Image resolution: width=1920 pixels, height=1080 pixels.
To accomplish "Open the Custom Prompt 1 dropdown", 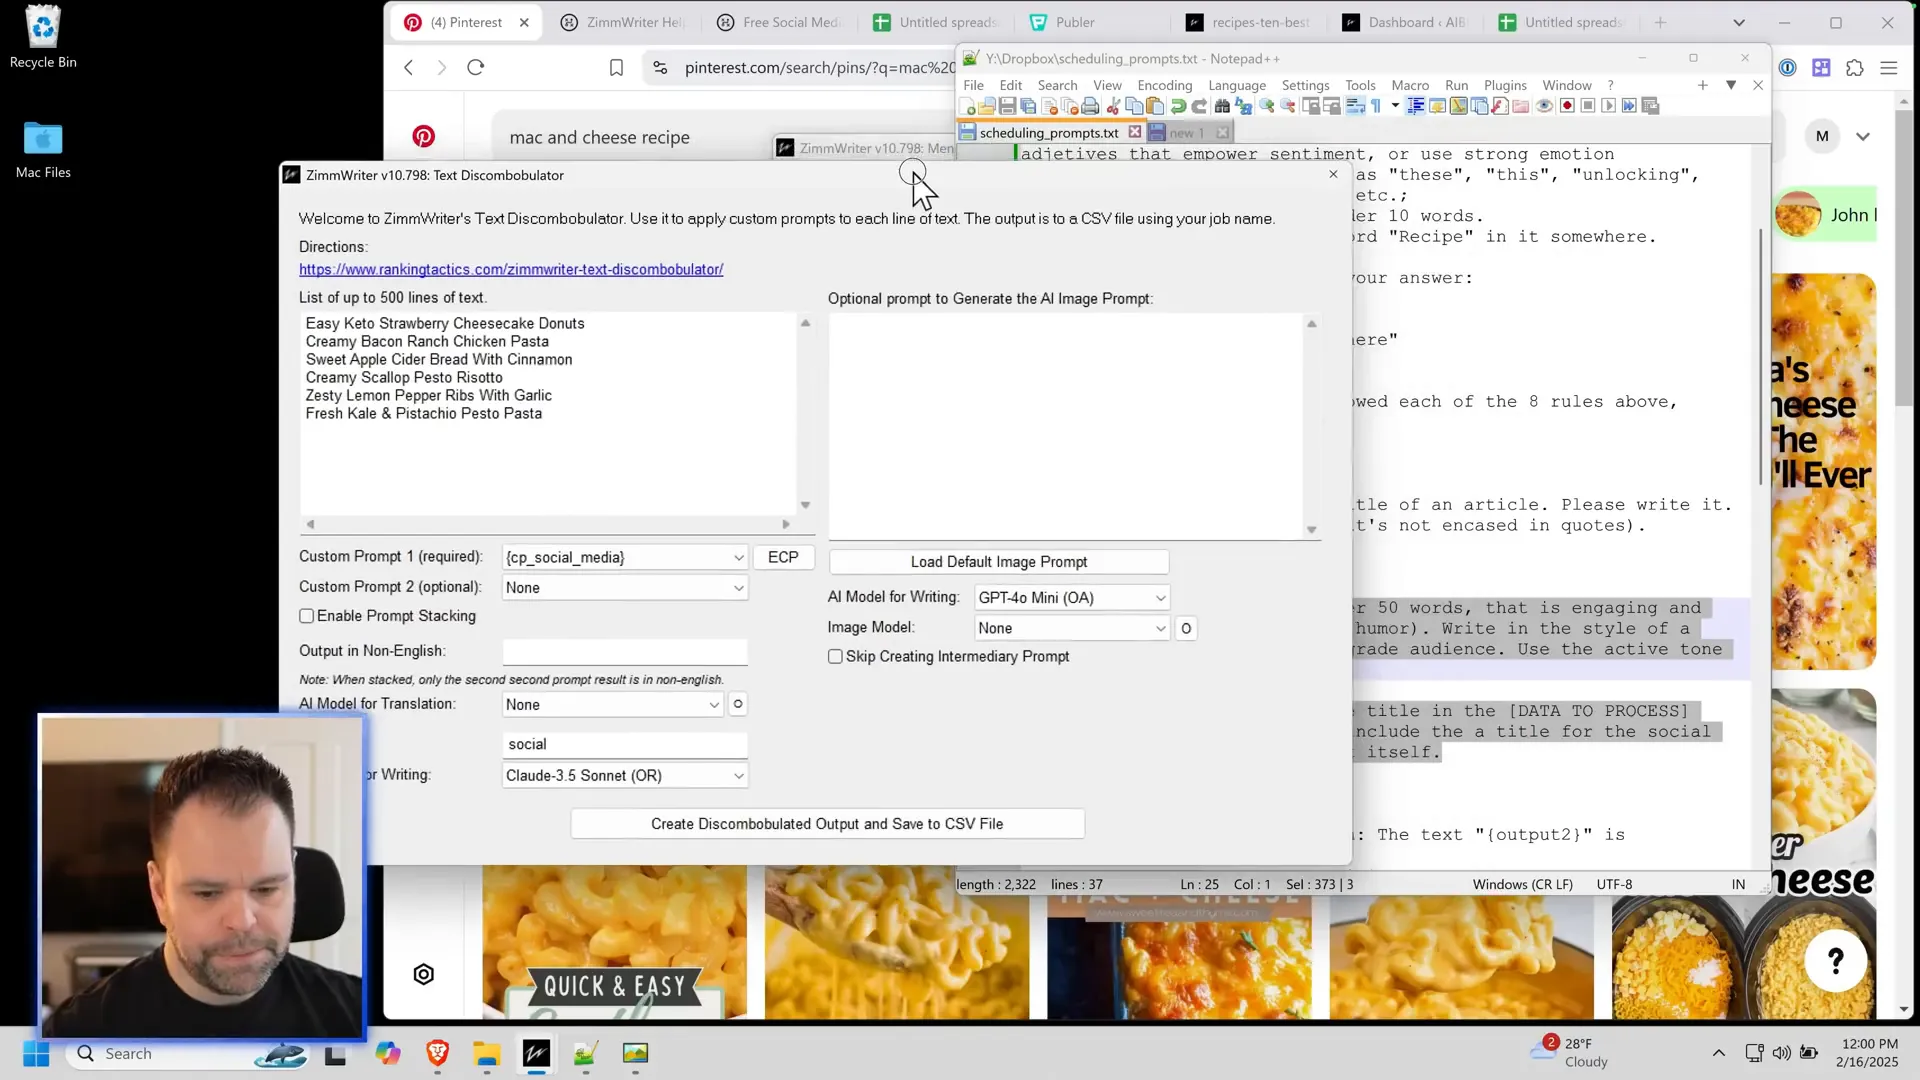I will pyautogui.click(x=625, y=557).
